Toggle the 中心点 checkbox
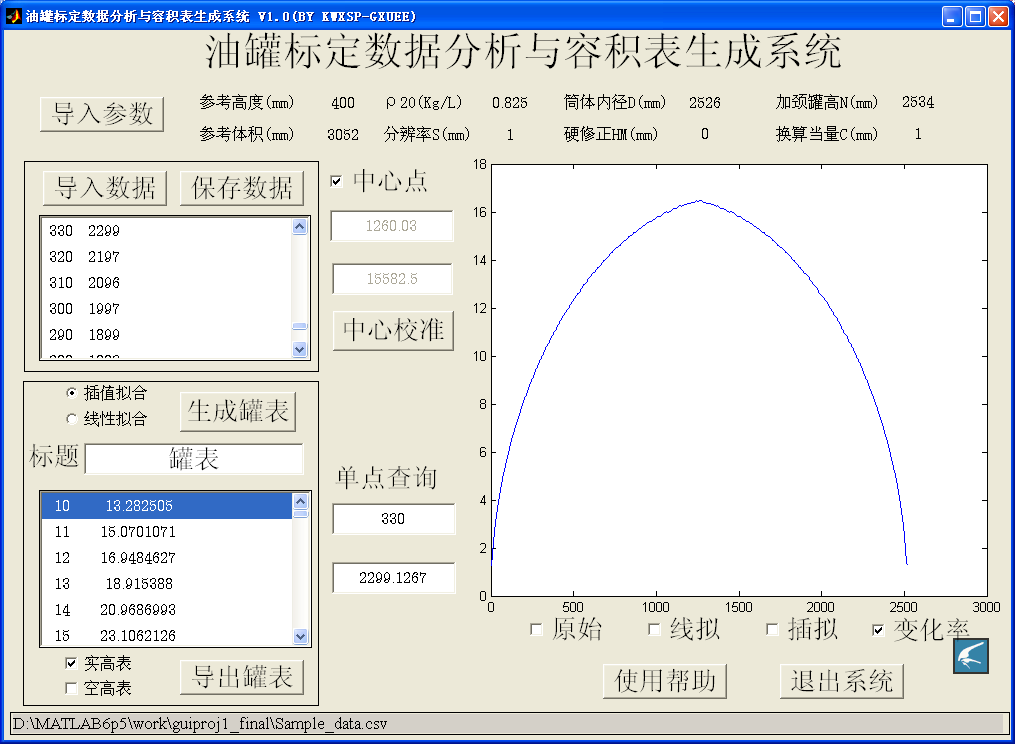The height and width of the screenshot is (744, 1015). 337,181
